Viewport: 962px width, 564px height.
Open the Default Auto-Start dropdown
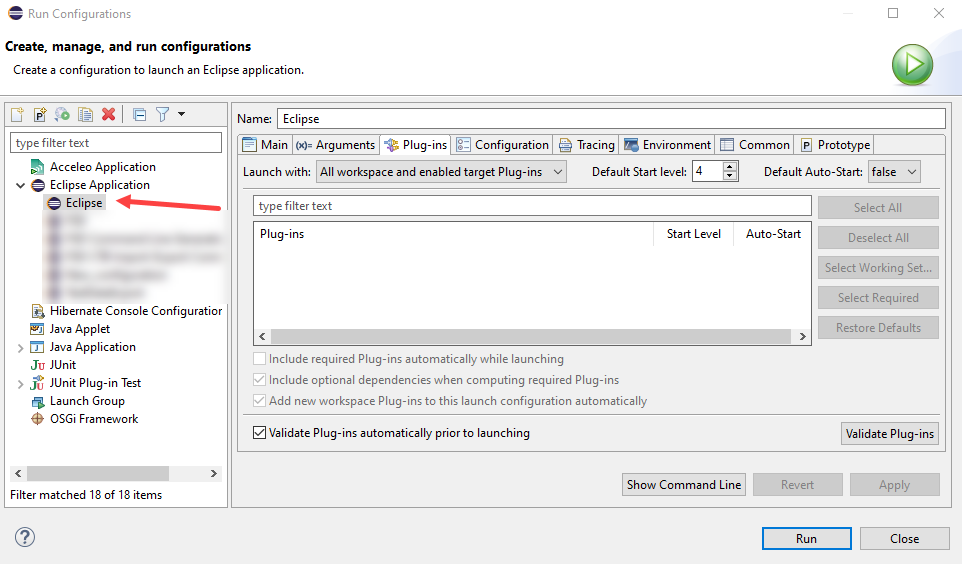coord(894,172)
